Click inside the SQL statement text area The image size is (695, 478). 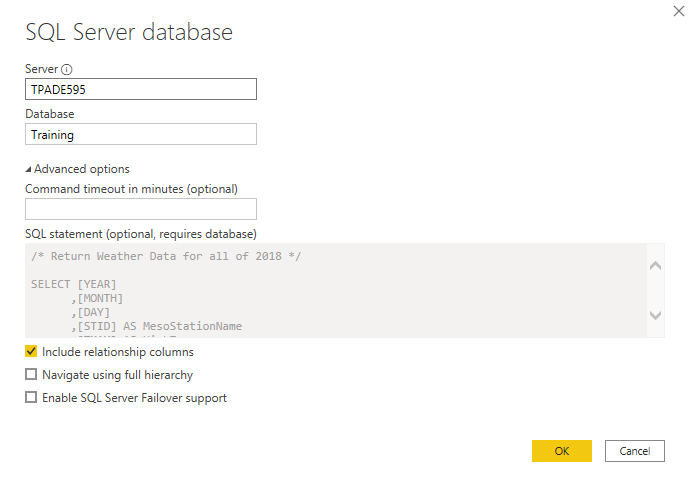point(336,290)
